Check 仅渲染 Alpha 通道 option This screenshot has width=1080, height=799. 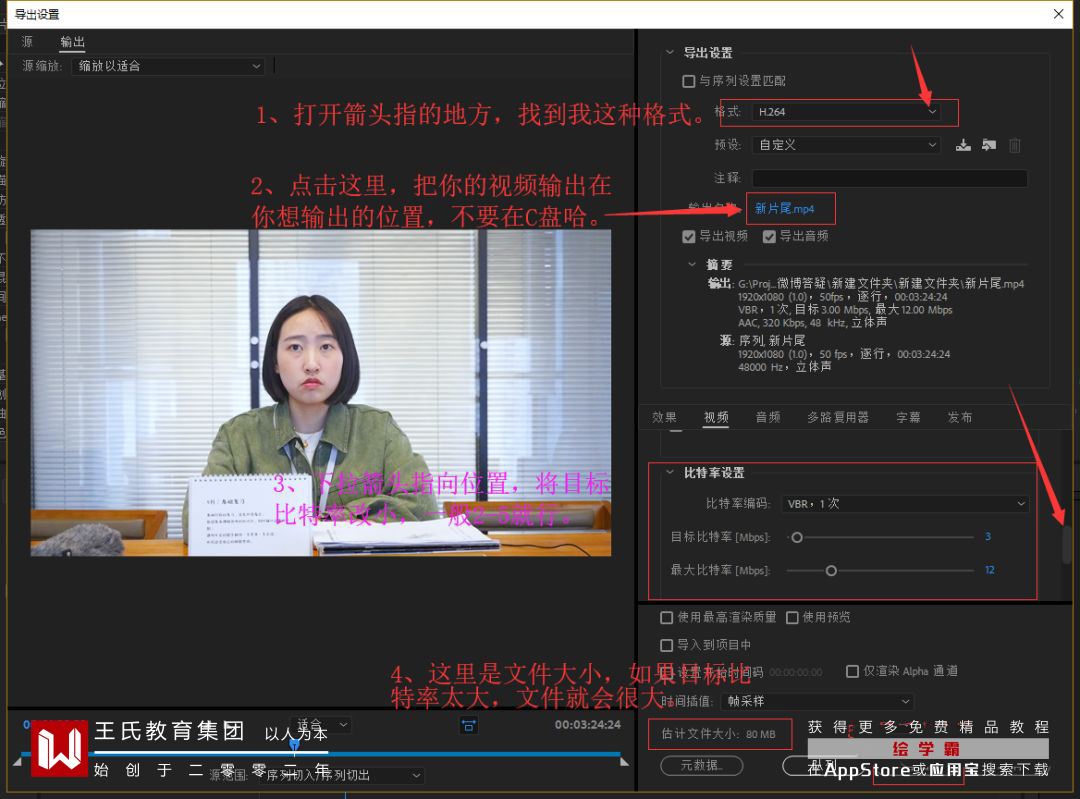point(852,671)
